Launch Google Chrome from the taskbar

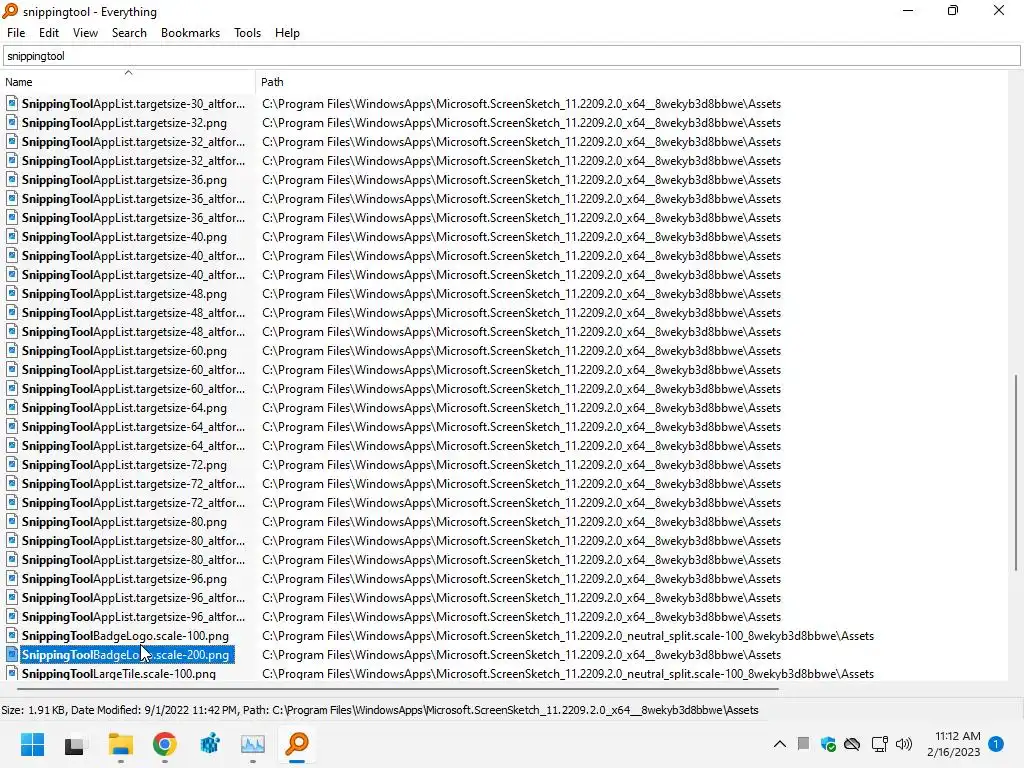click(165, 744)
